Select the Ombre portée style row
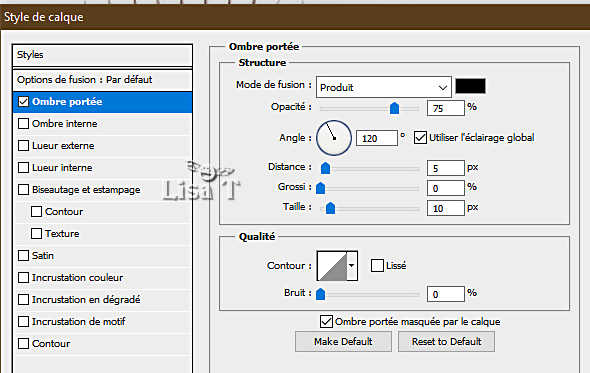The width and height of the screenshot is (590, 373). point(102,102)
